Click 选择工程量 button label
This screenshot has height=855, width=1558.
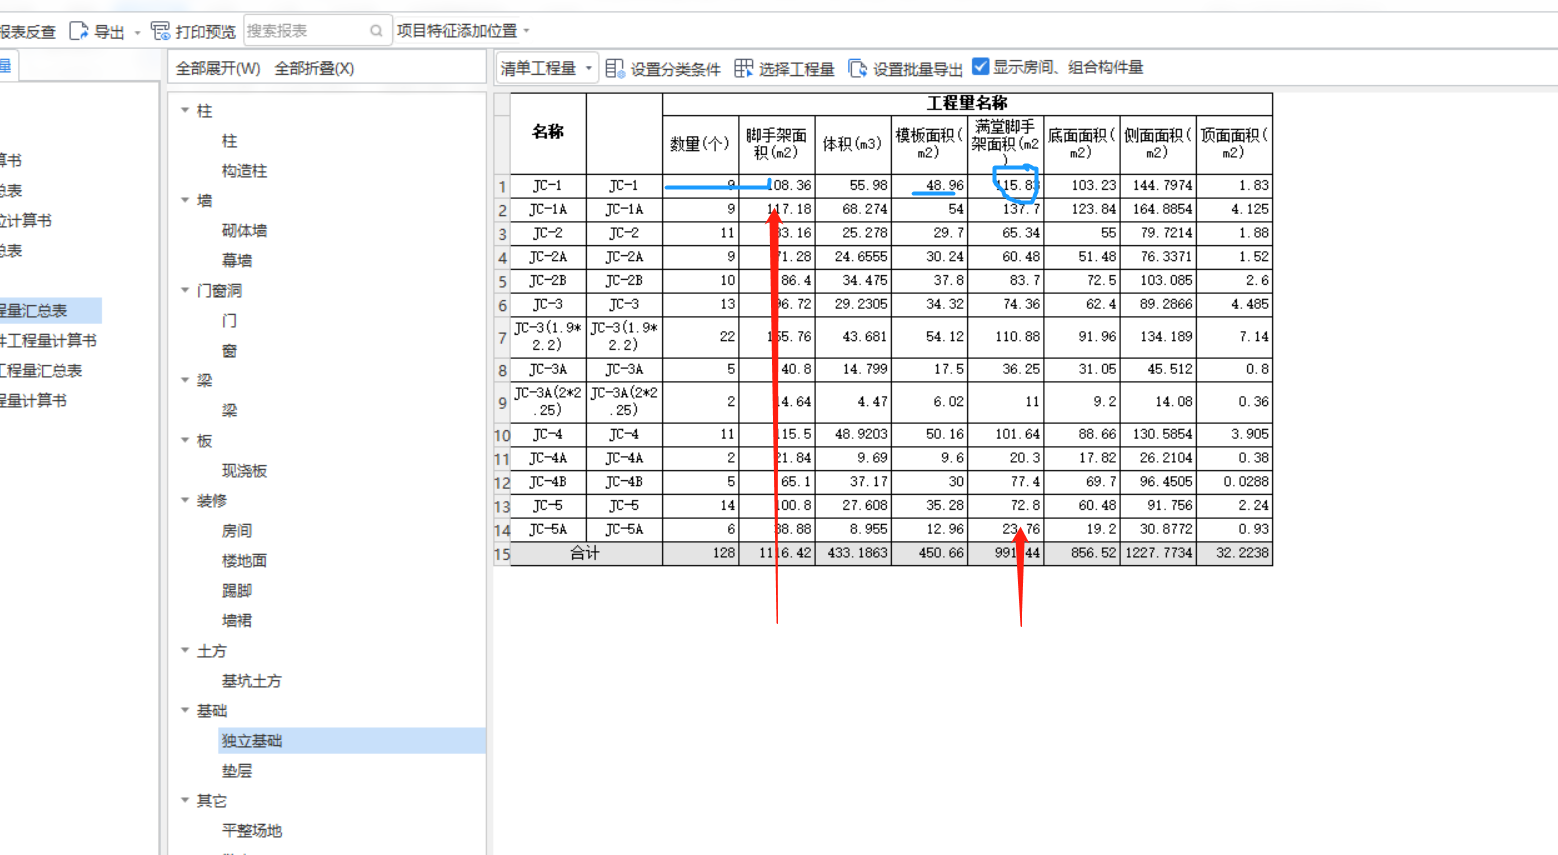[796, 69]
